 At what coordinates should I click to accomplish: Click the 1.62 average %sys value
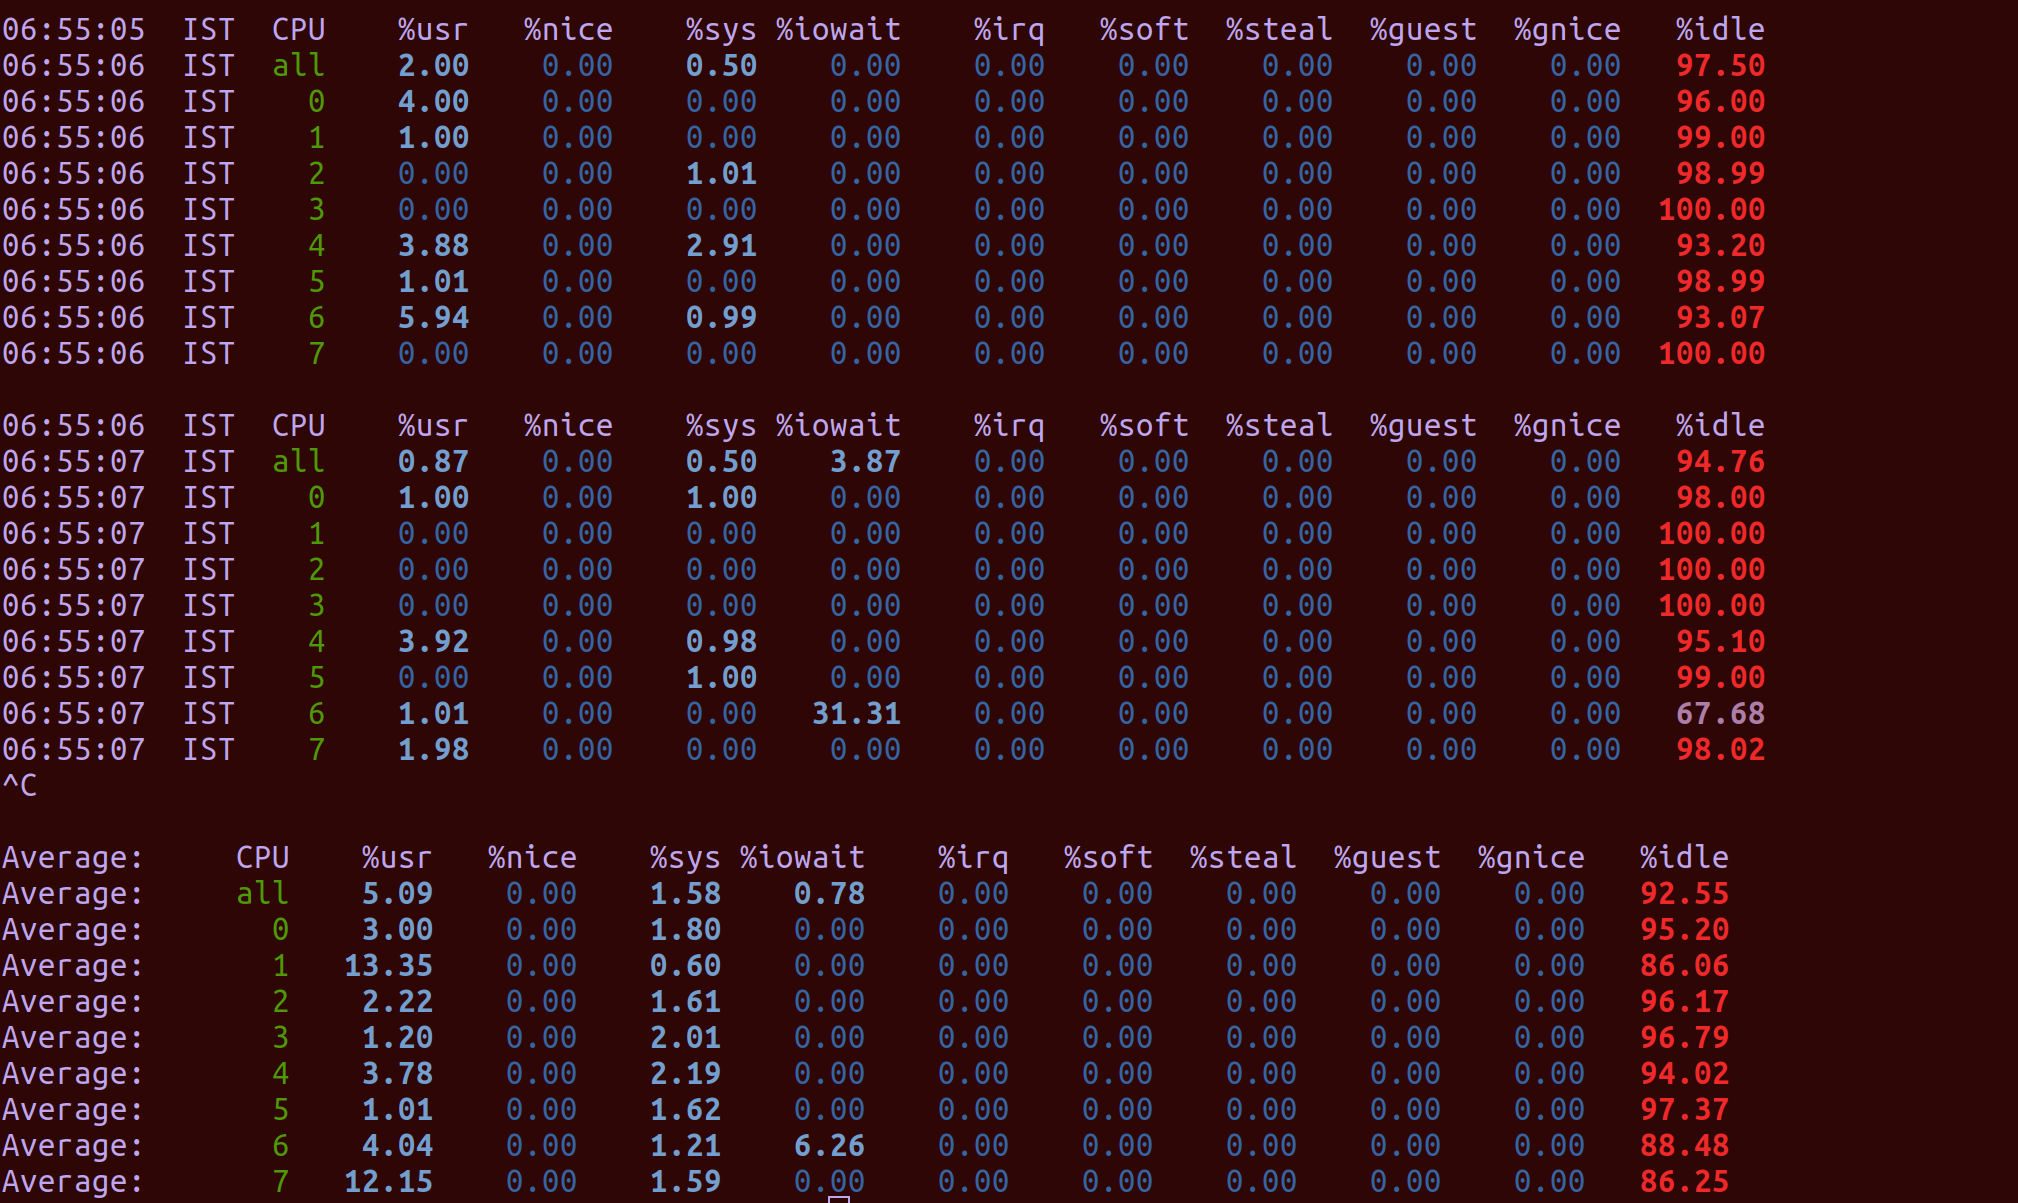point(685,1110)
